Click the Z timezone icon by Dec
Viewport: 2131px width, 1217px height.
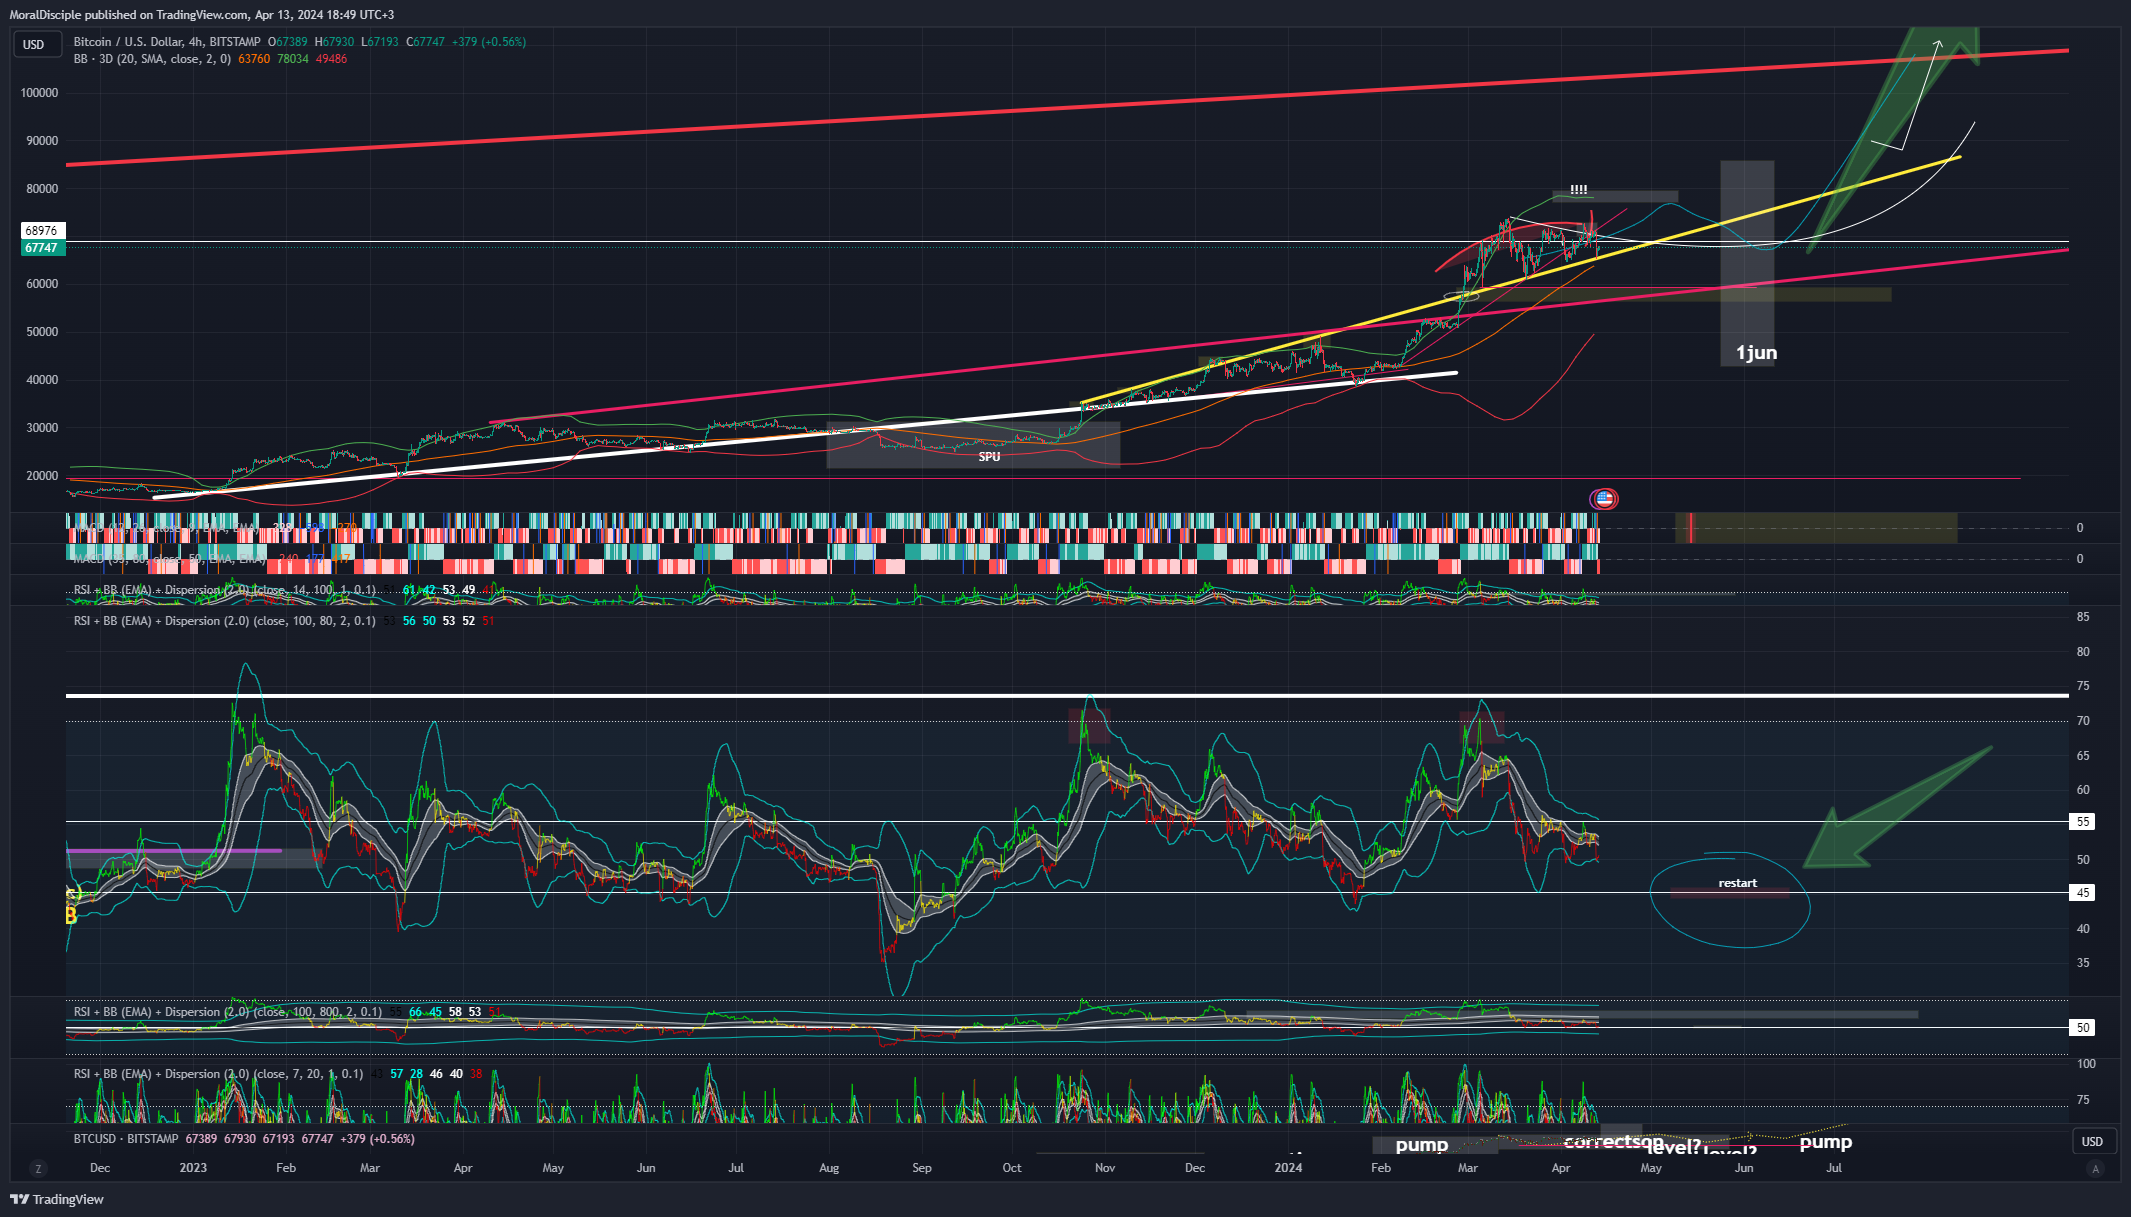point(38,1168)
